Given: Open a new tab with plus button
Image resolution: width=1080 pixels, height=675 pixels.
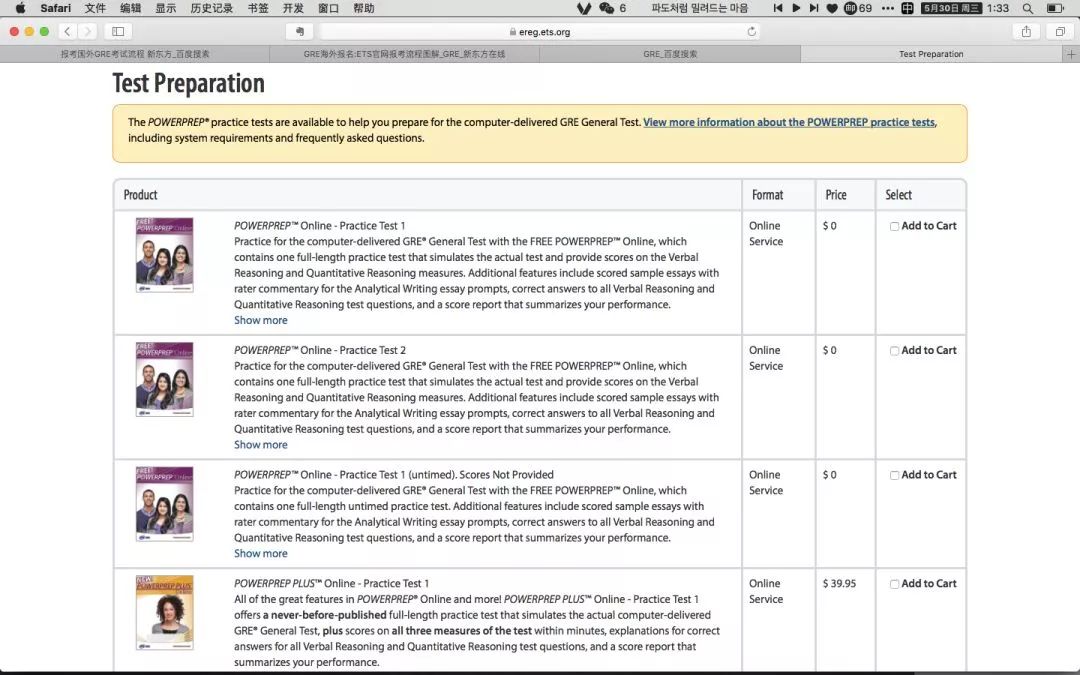Looking at the screenshot, I should click(1071, 54).
